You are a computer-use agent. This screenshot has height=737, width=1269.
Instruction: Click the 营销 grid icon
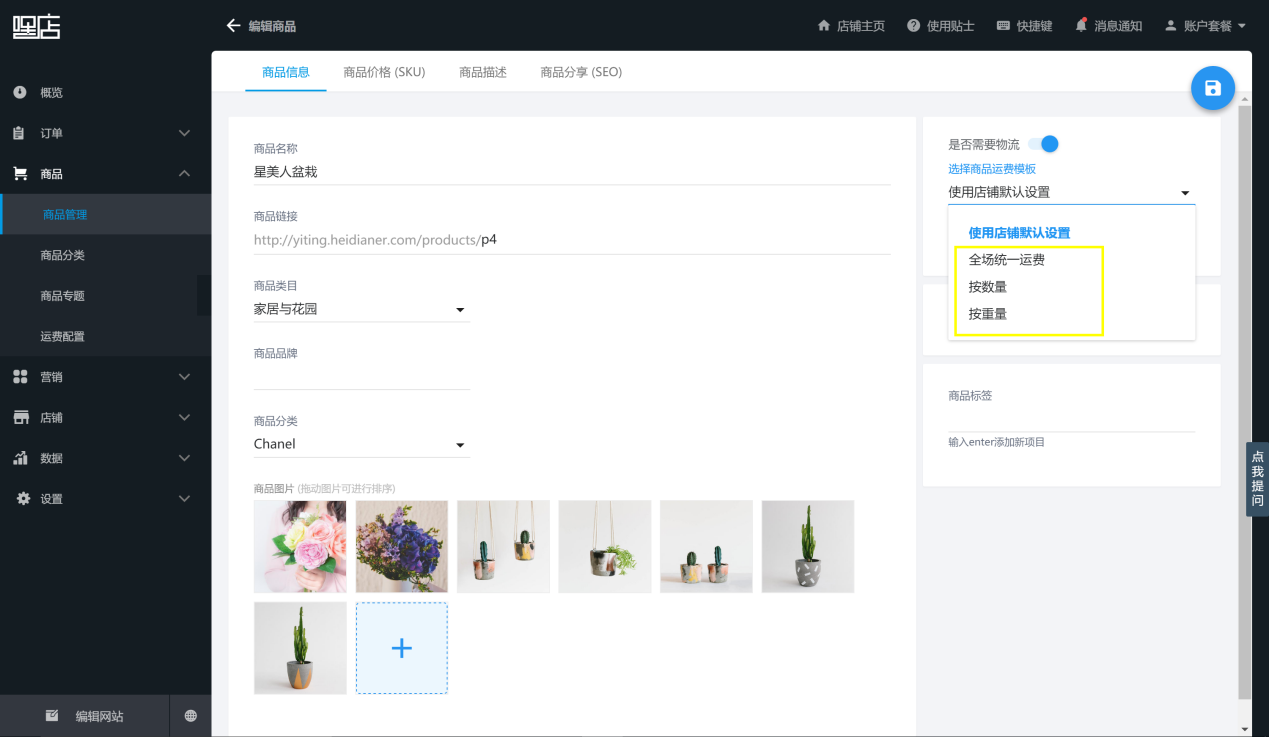pyautogui.click(x=20, y=377)
